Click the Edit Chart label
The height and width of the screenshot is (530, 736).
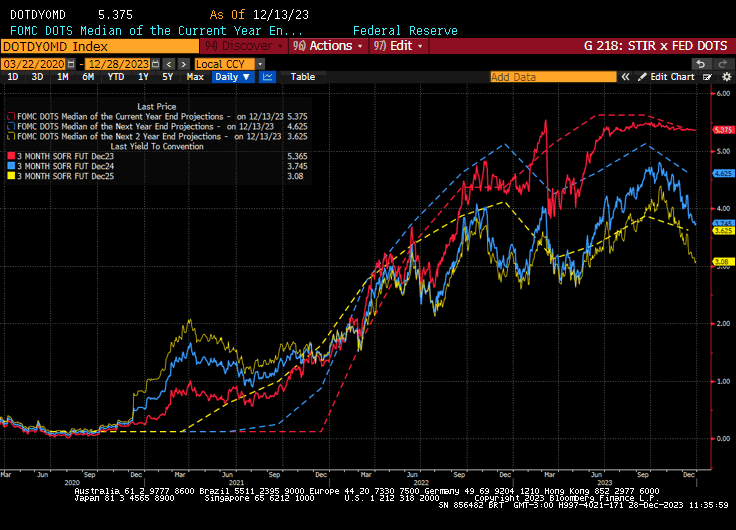672,77
